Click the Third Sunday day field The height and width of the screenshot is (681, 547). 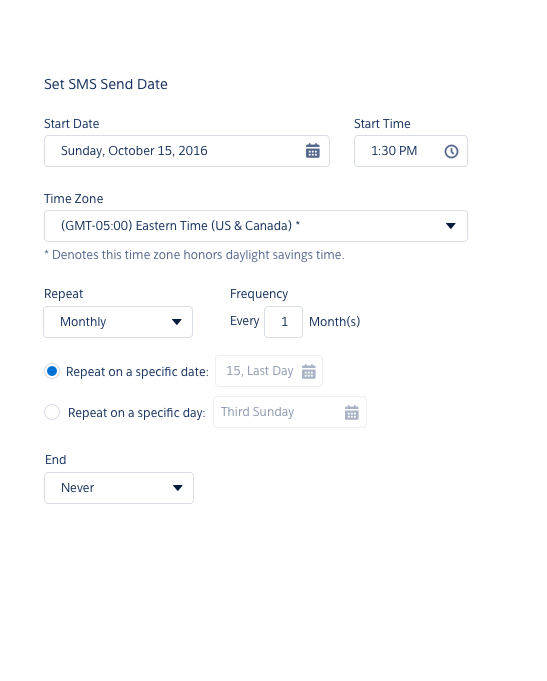(x=290, y=412)
